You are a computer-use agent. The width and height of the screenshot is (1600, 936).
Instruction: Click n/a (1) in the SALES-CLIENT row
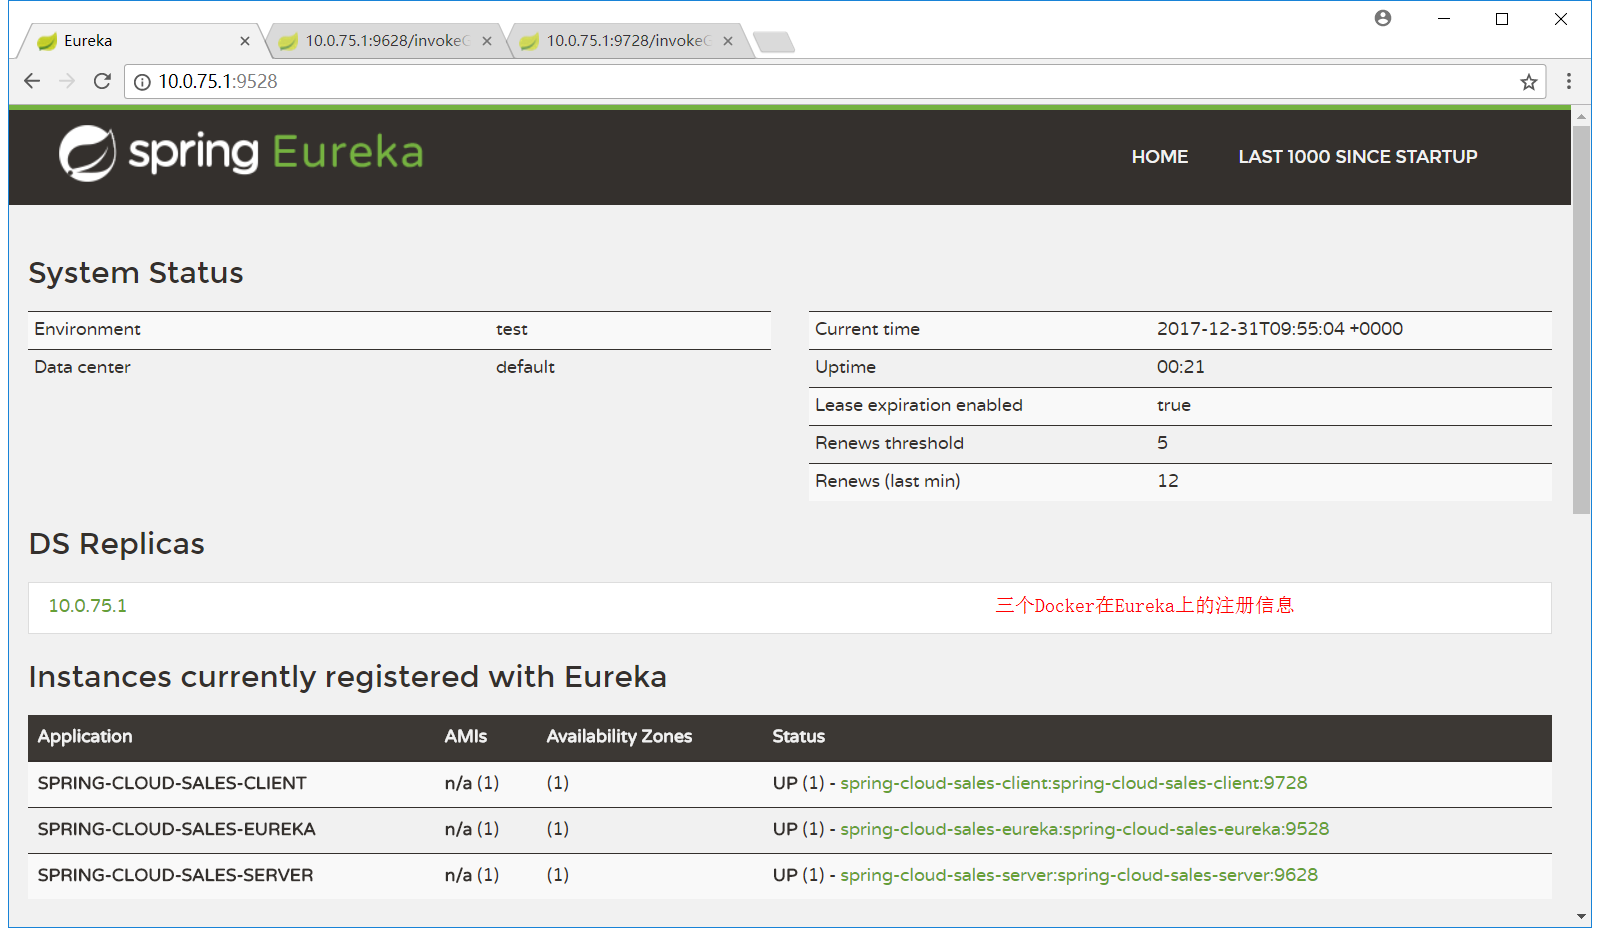[x=472, y=783]
